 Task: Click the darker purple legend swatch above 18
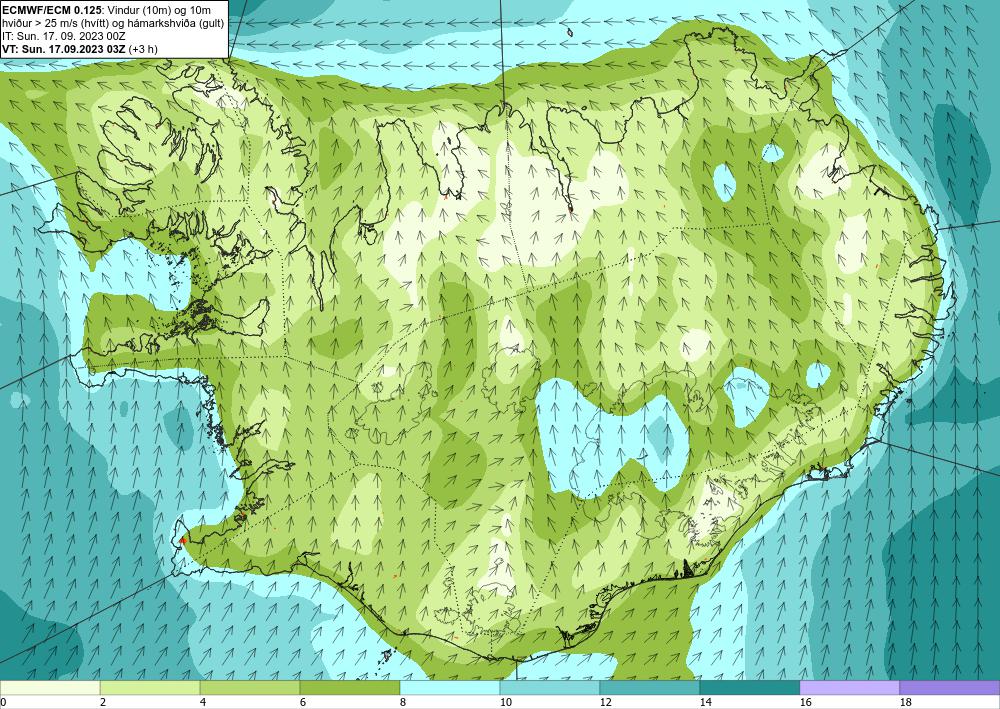click(950, 687)
